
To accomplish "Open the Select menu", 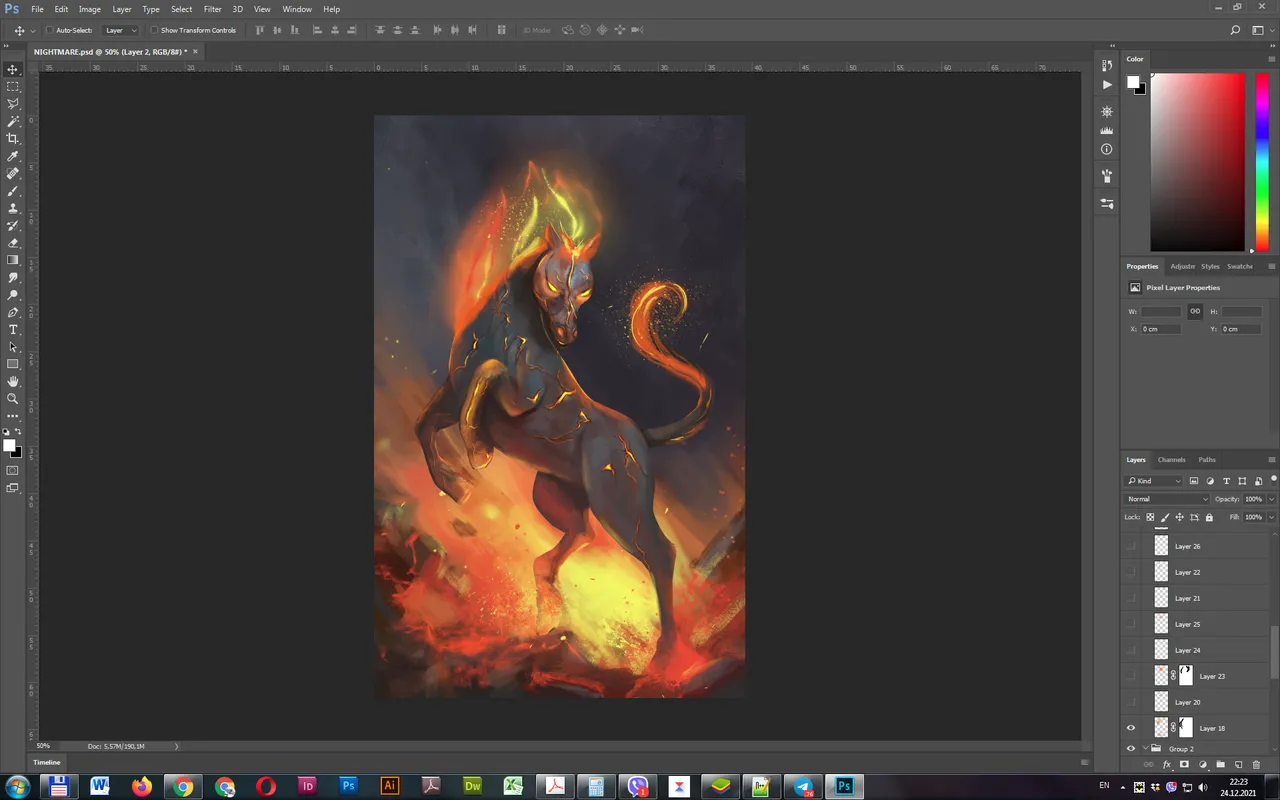I will tap(181, 9).
